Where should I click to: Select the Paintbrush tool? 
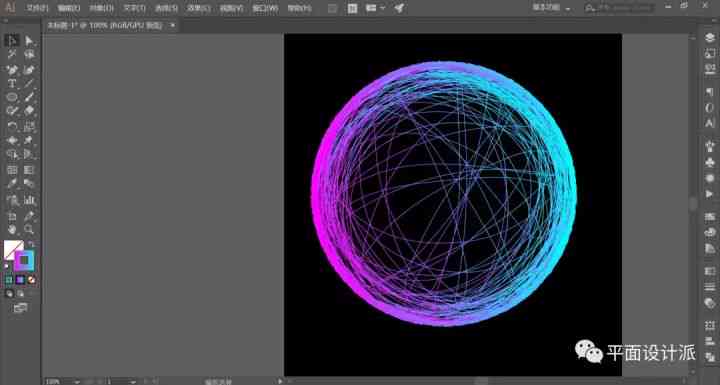29,97
